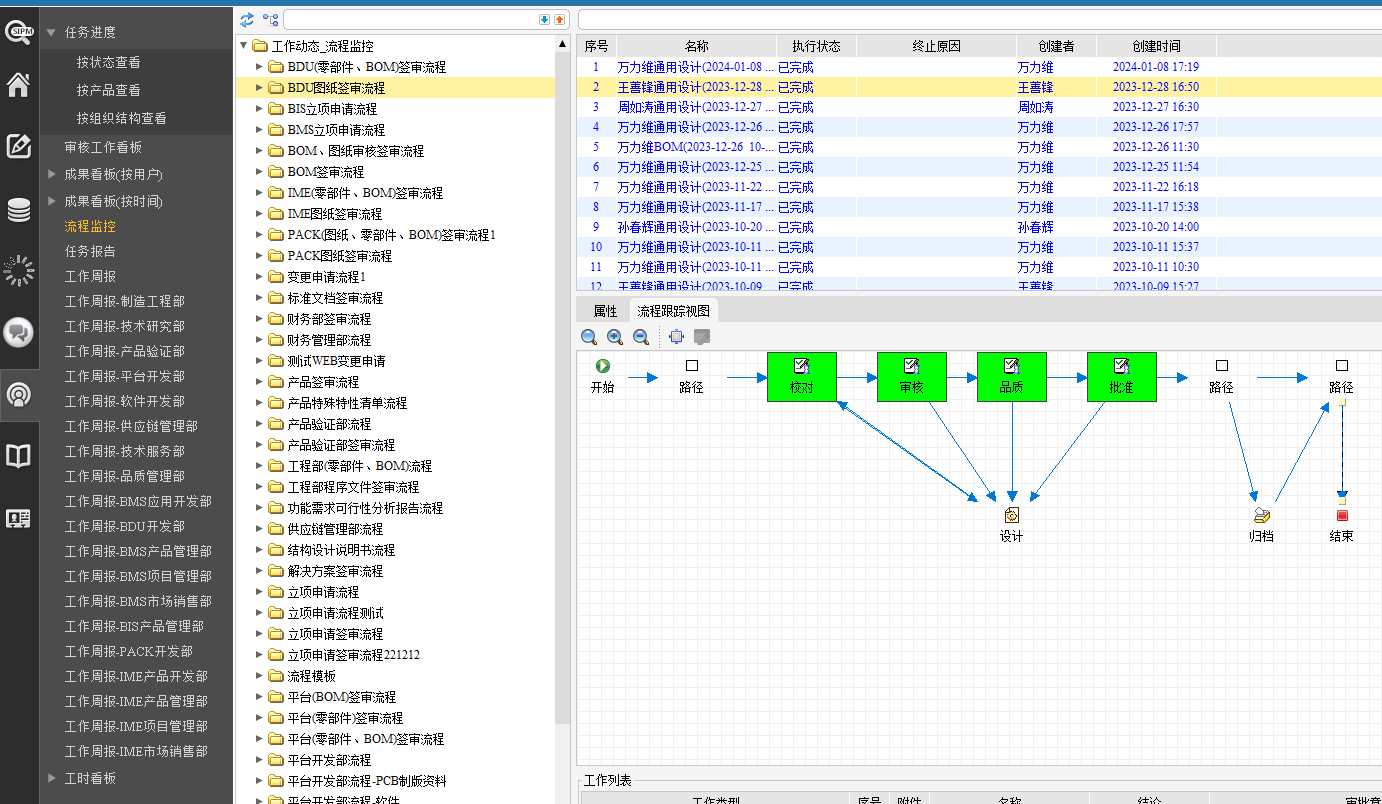
Task: Open the chat bubbles icon in sidebar
Action: pyautogui.click(x=18, y=332)
